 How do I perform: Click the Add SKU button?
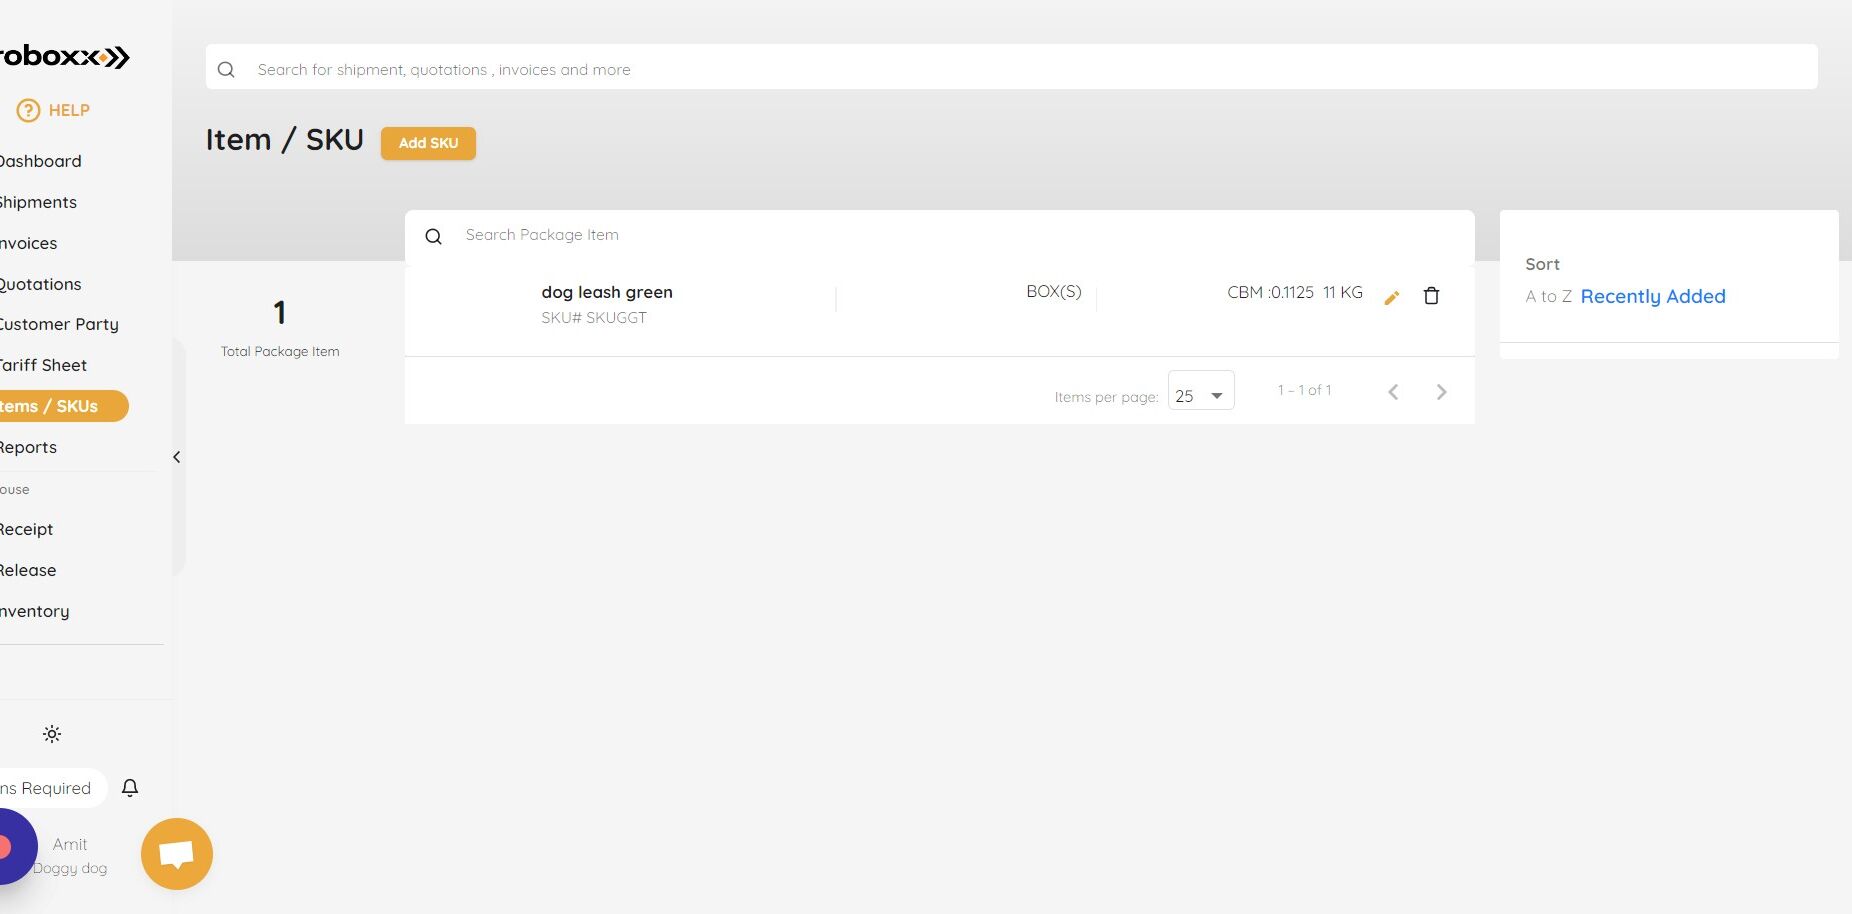click(x=428, y=143)
